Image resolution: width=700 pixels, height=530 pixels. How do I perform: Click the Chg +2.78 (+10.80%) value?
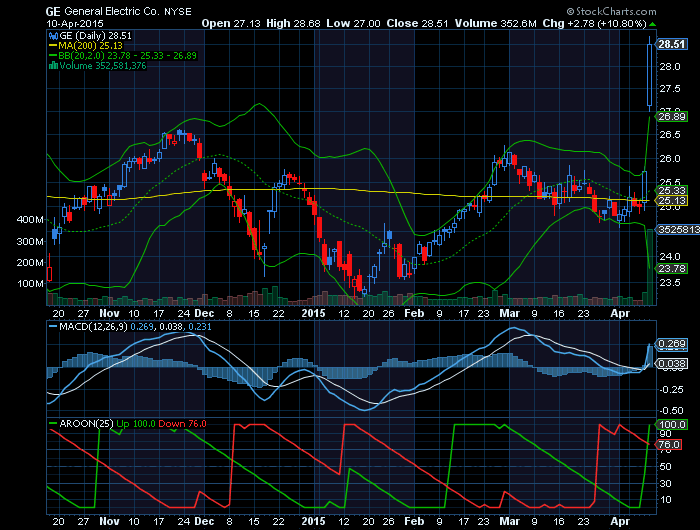pyautogui.click(x=594, y=24)
